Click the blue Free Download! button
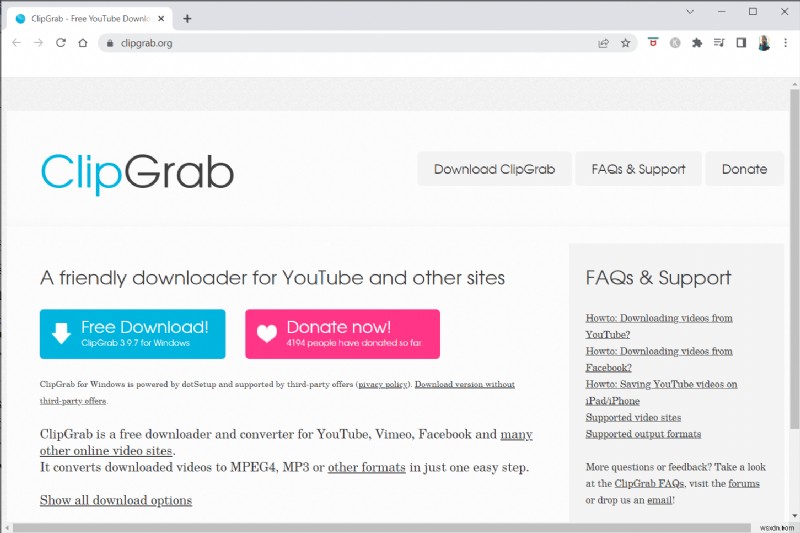 click(x=133, y=334)
